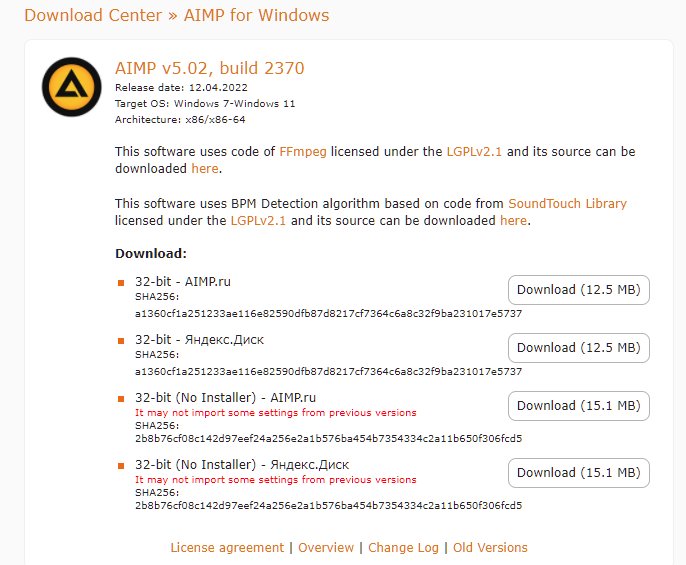Select '32-bit (No Installer) - AIMP.ru' text
The width and height of the screenshot is (686, 565).
tap(225, 398)
